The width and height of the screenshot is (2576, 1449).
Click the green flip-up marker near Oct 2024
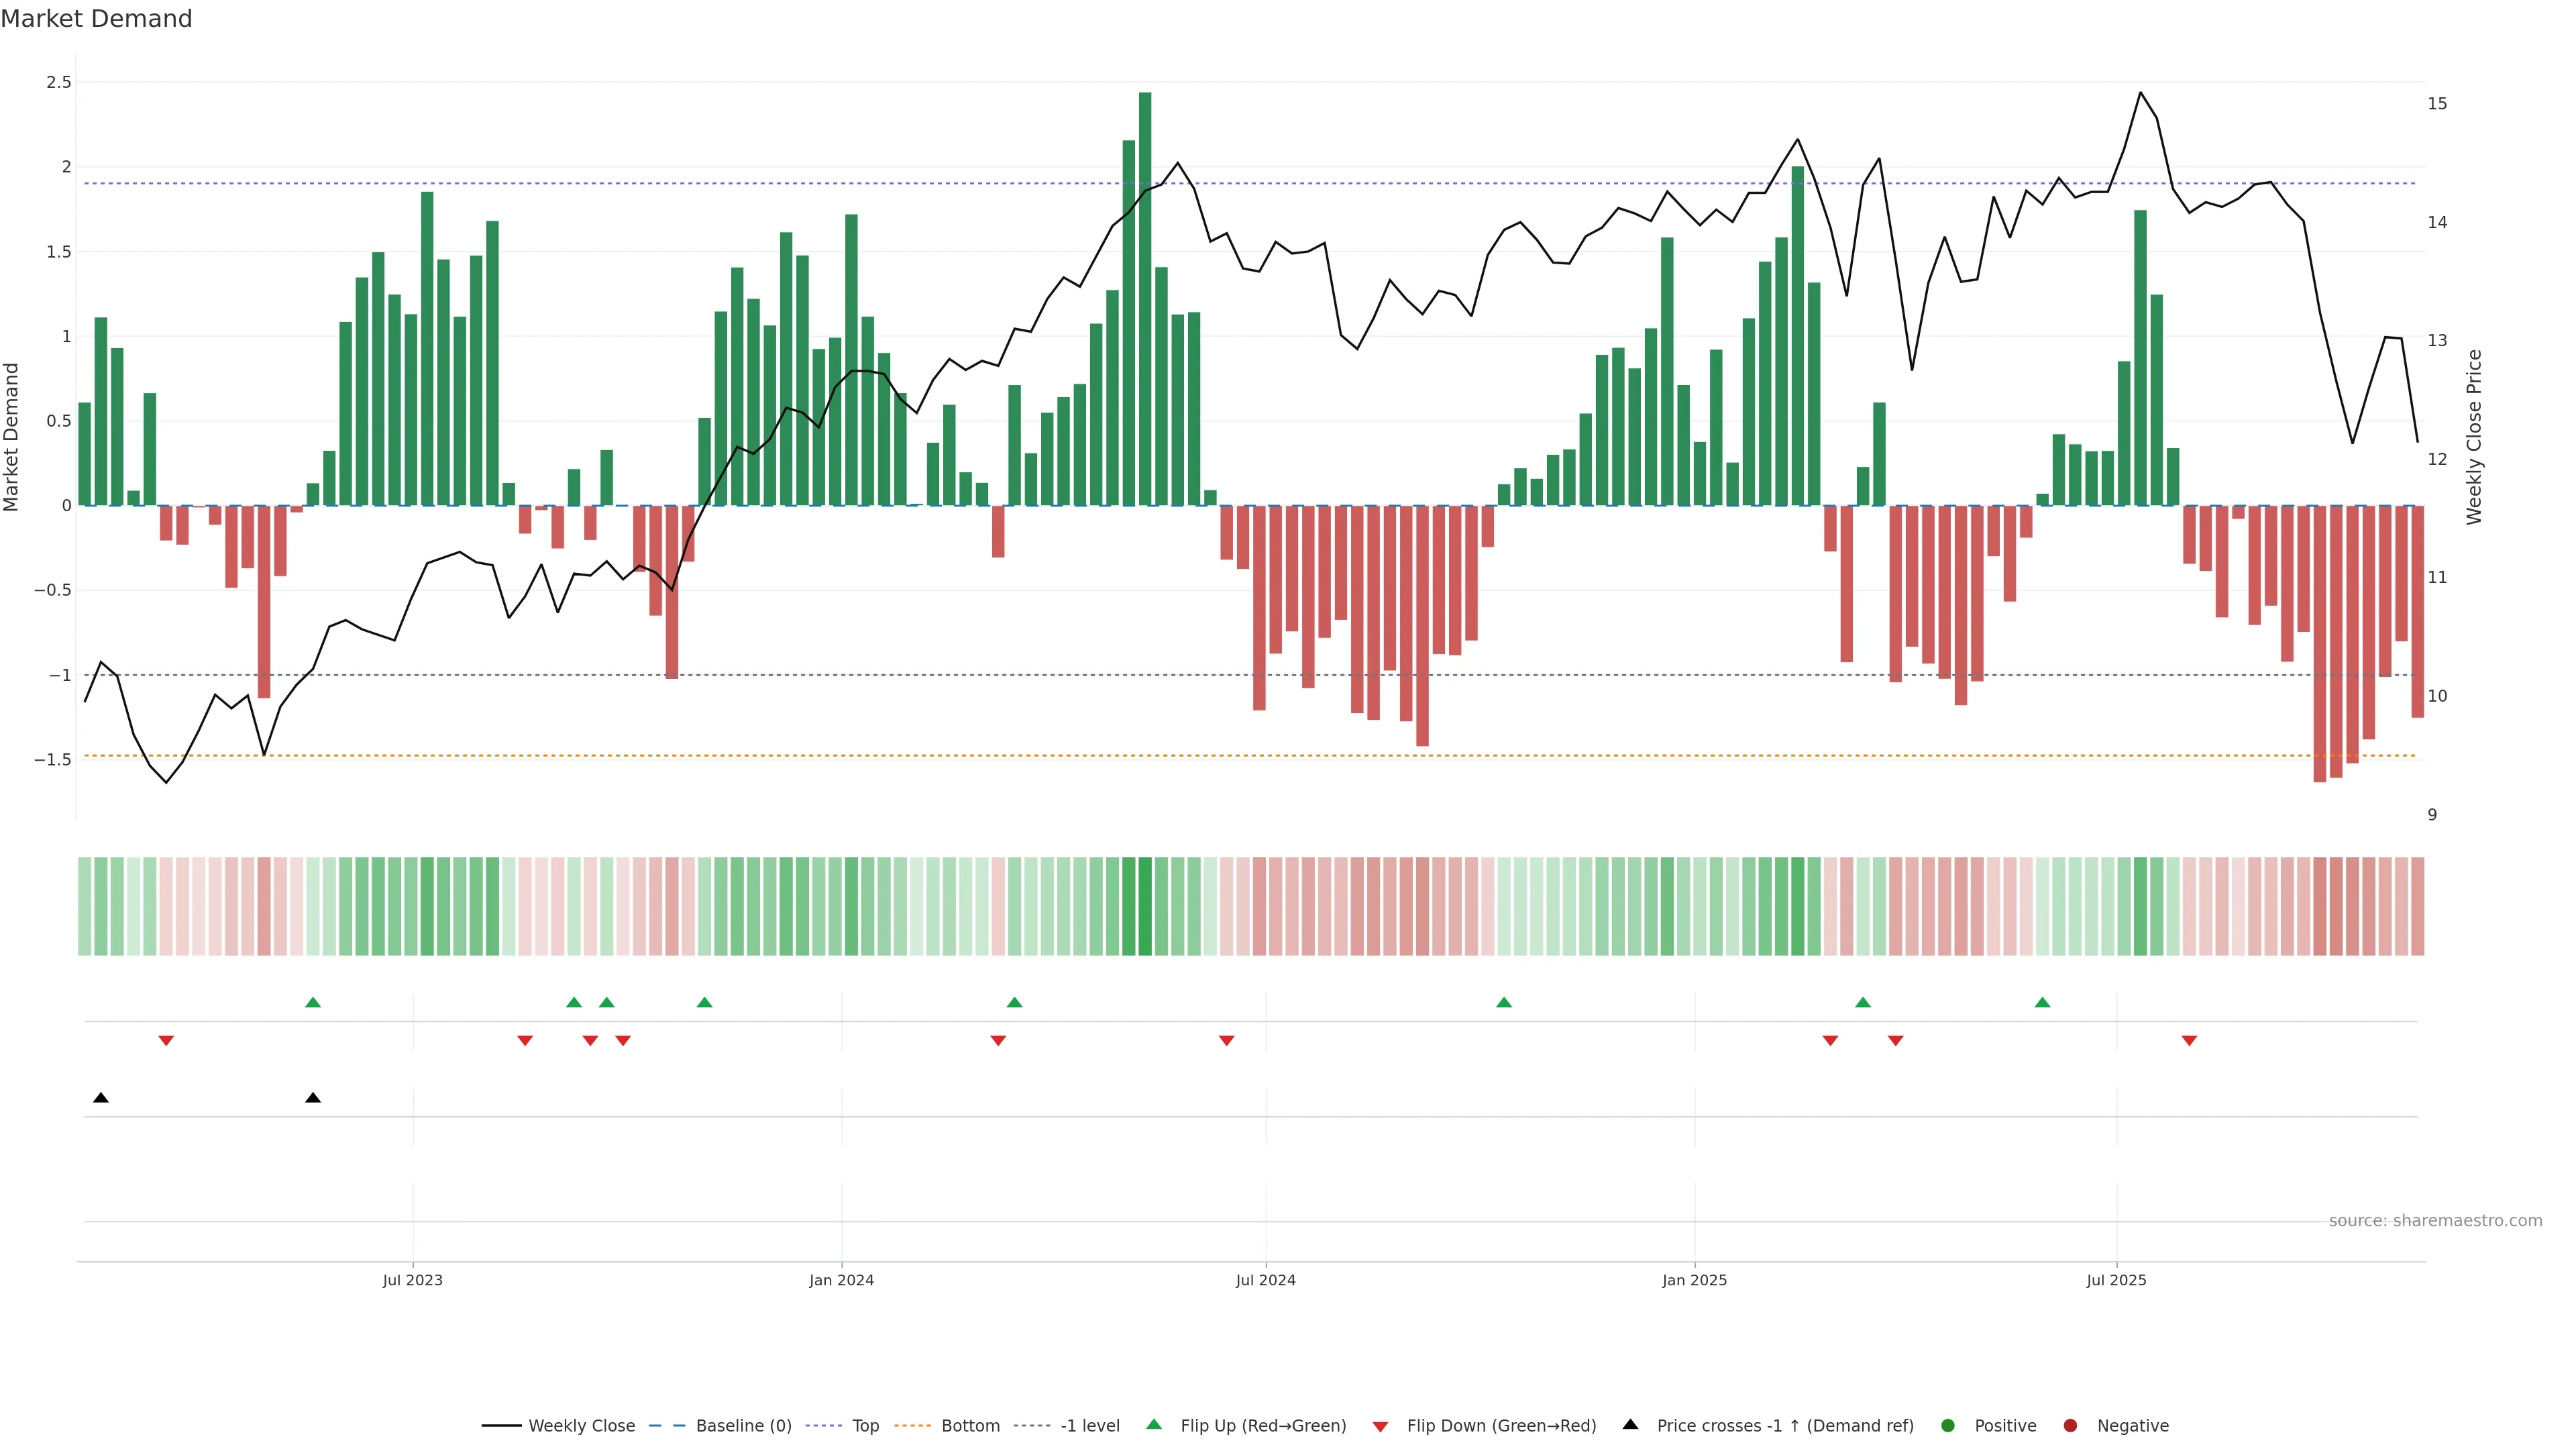[x=1504, y=1002]
